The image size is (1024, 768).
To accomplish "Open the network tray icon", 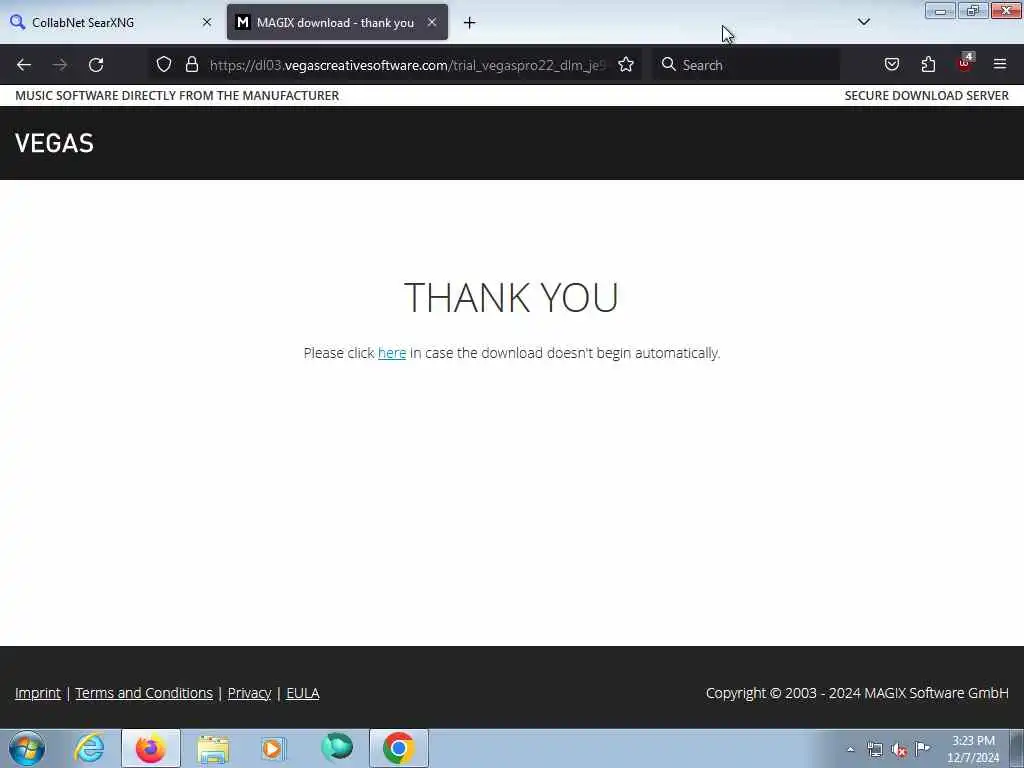I will [875, 750].
